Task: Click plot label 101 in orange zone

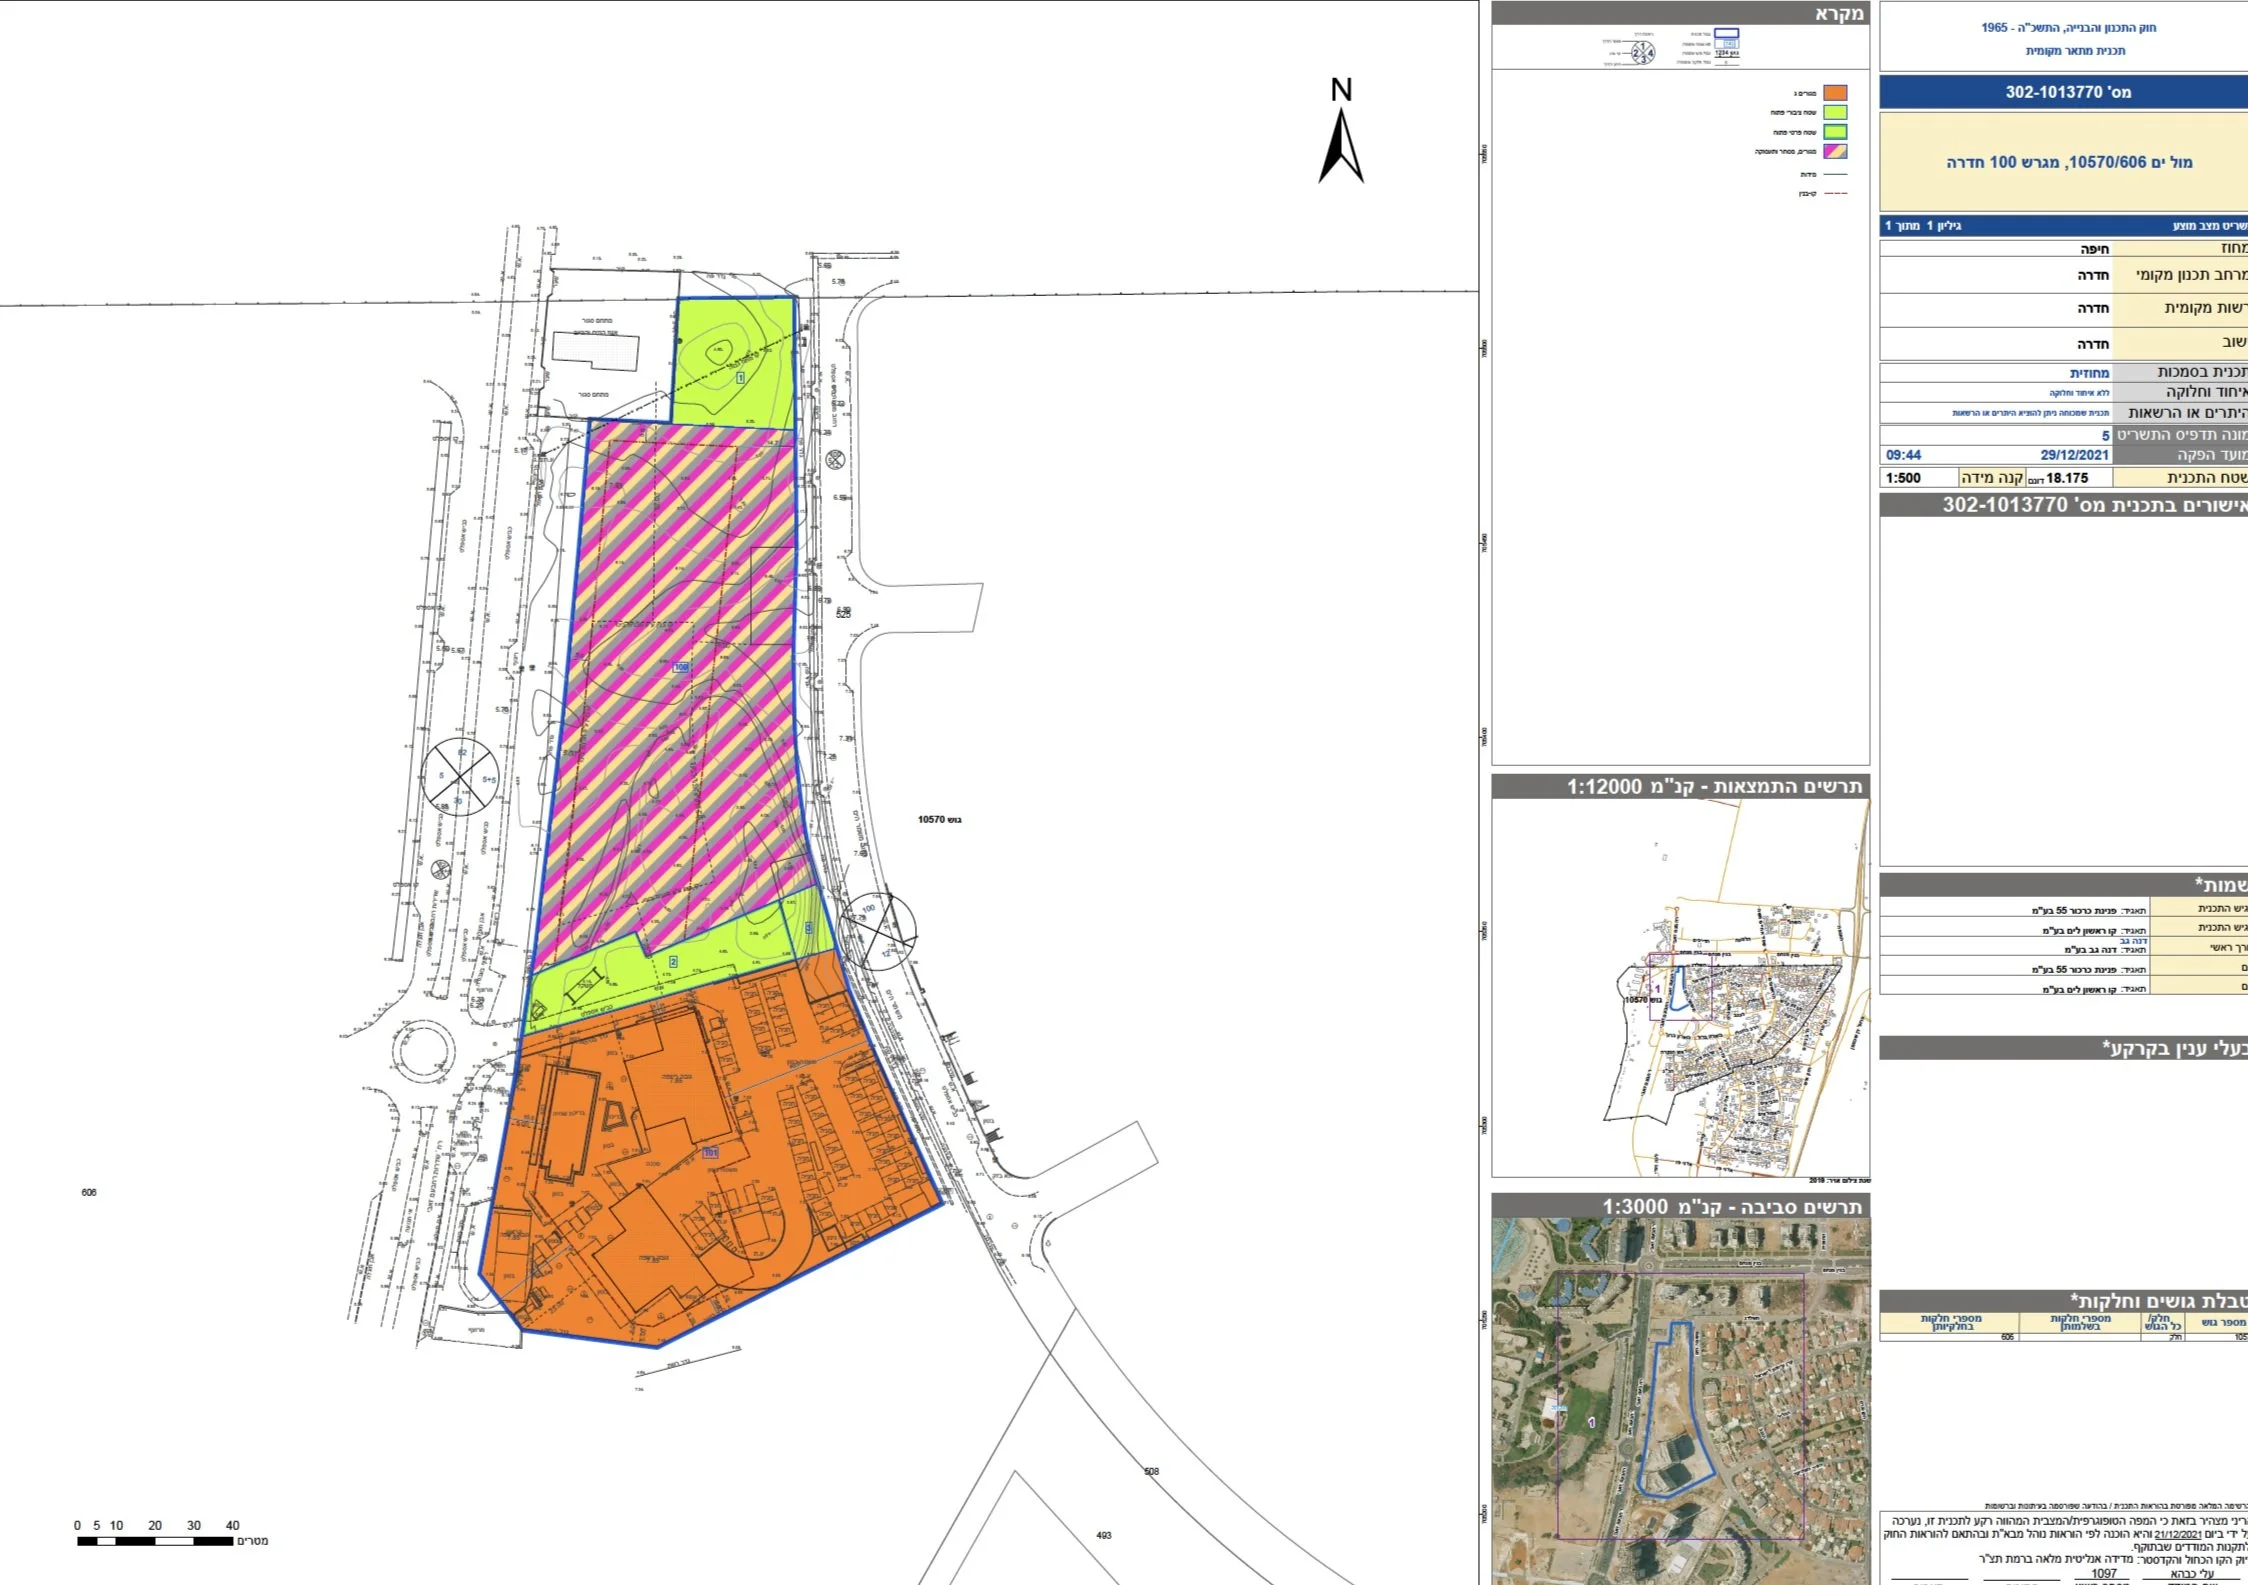Action: [x=711, y=1153]
